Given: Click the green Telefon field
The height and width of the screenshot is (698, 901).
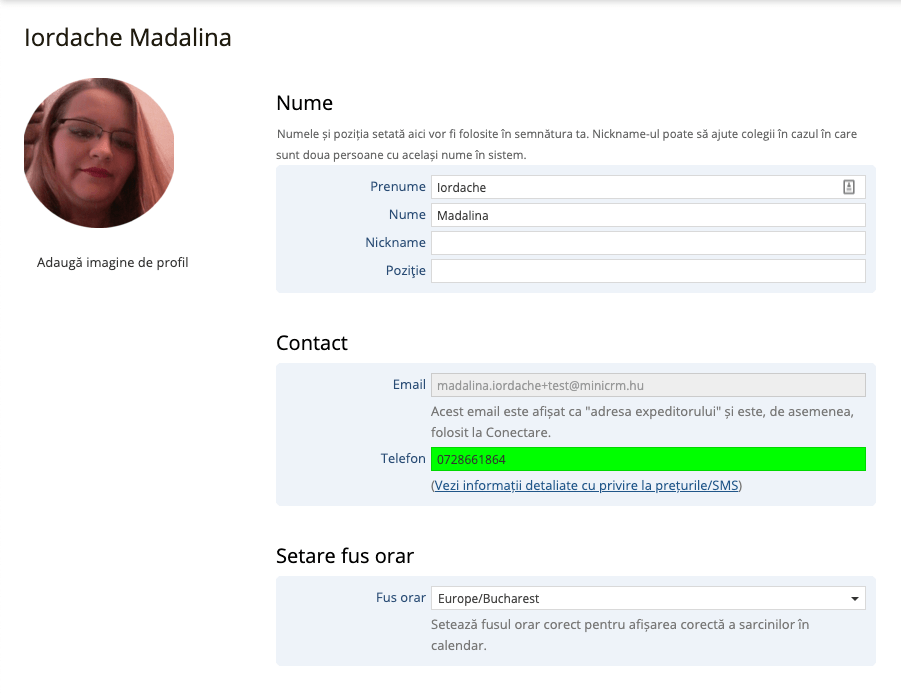Looking at the screenshot, I should point(648,459).
